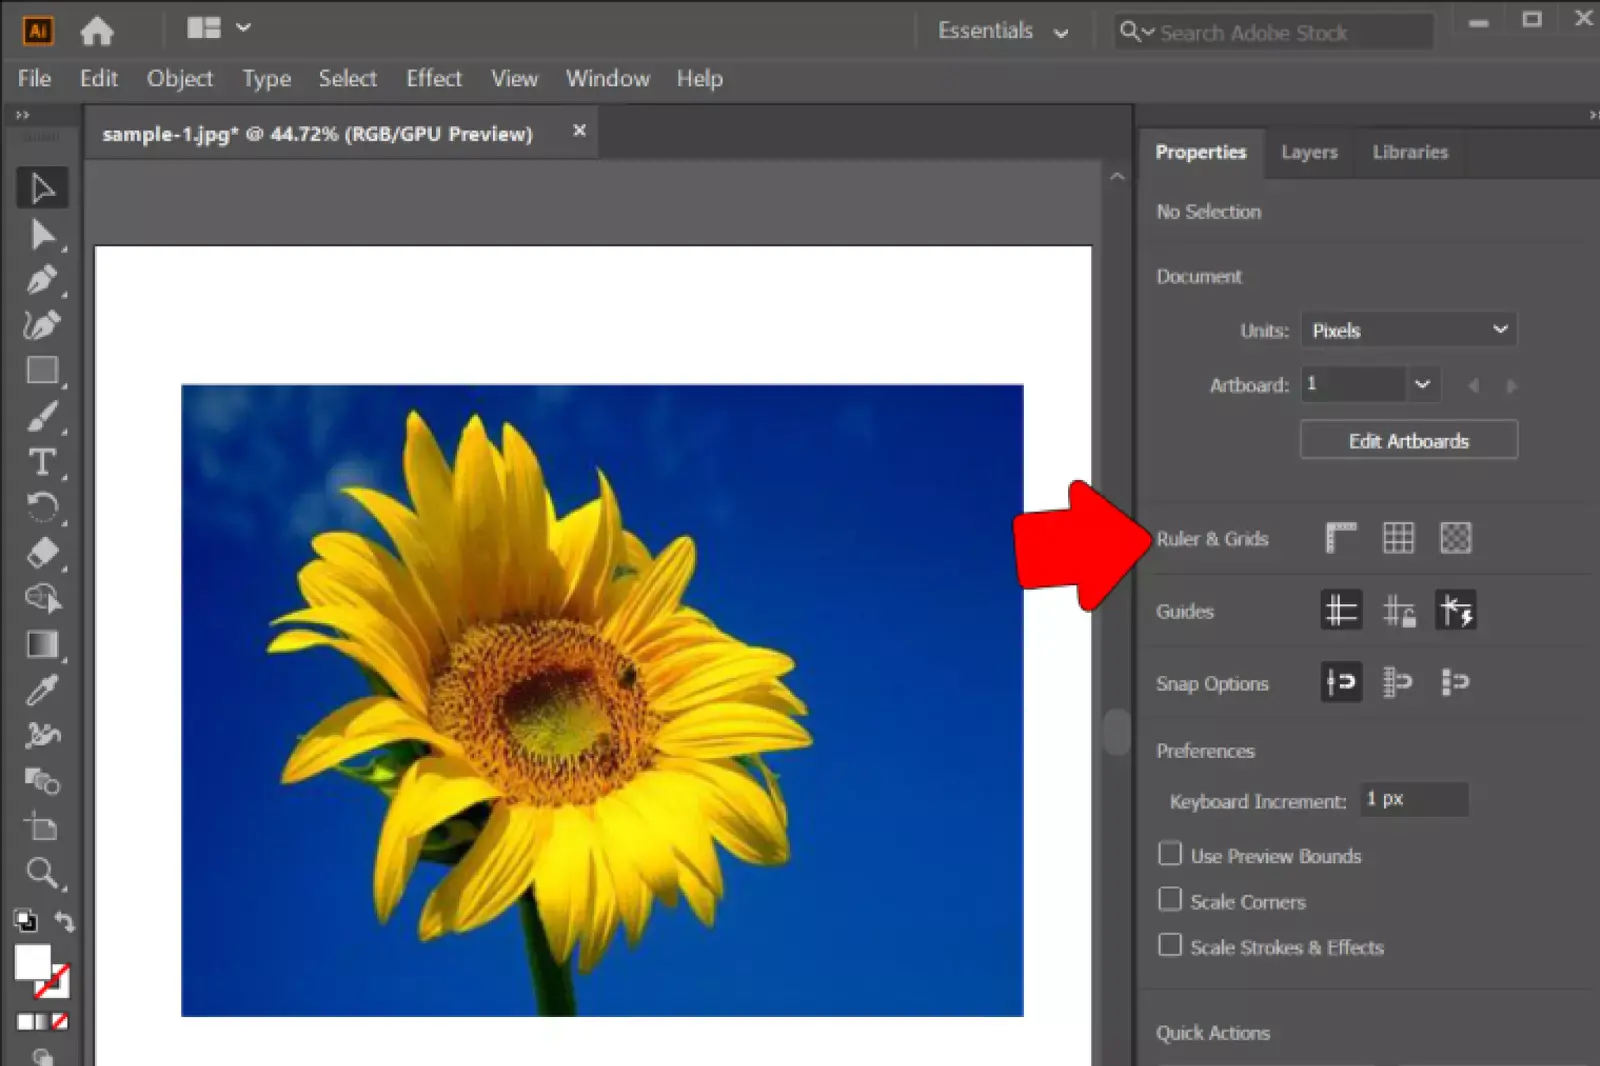The height and width of the screenshot is (1066, 1600).
Task: Toggle lock guides button
Action: (x=1398, y=610)
